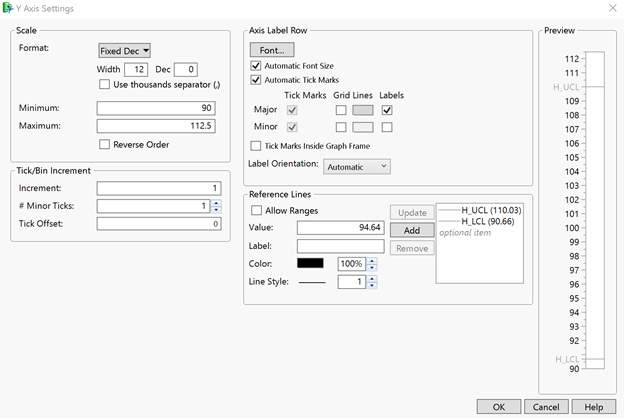
Task: Click the # Minor Ticks input field
Action: point(153,206)
